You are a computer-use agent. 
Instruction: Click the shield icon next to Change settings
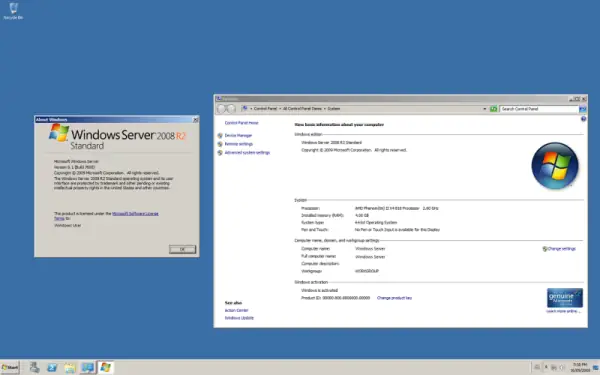click(545, 249)
